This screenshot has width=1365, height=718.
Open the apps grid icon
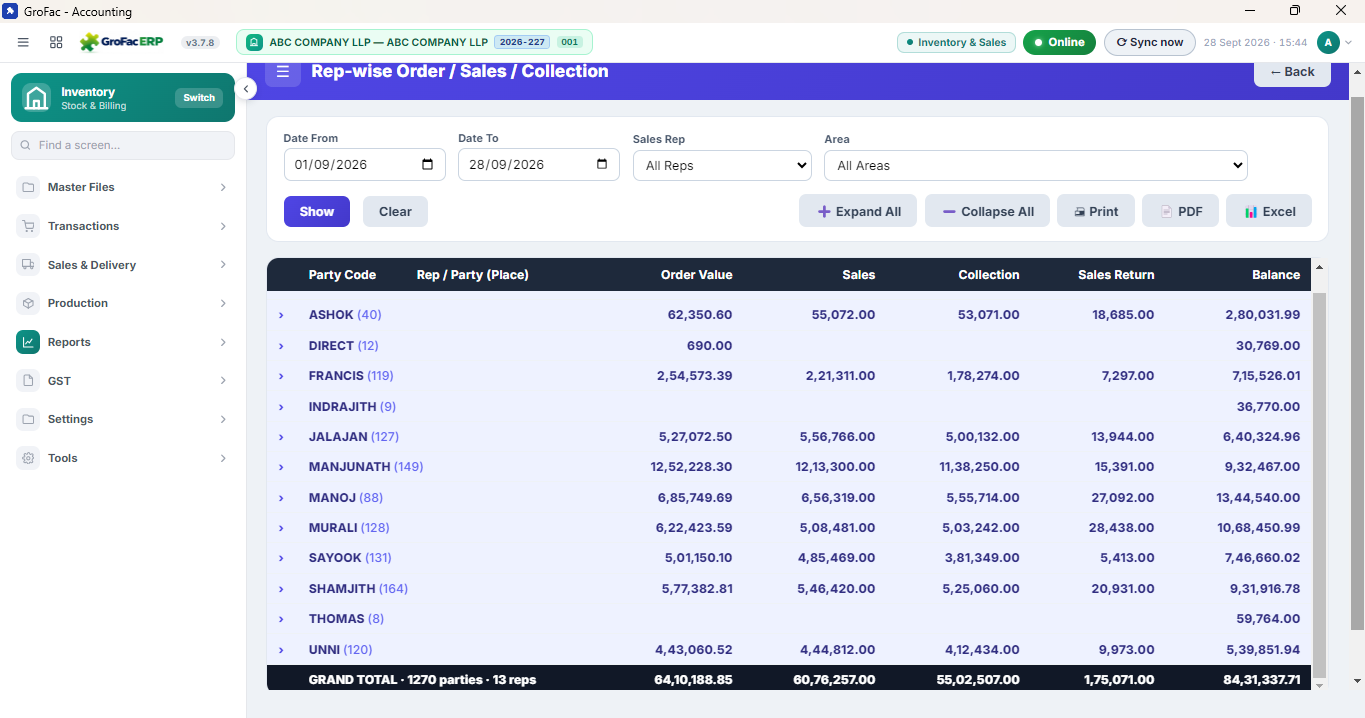[x=56, y=42]
